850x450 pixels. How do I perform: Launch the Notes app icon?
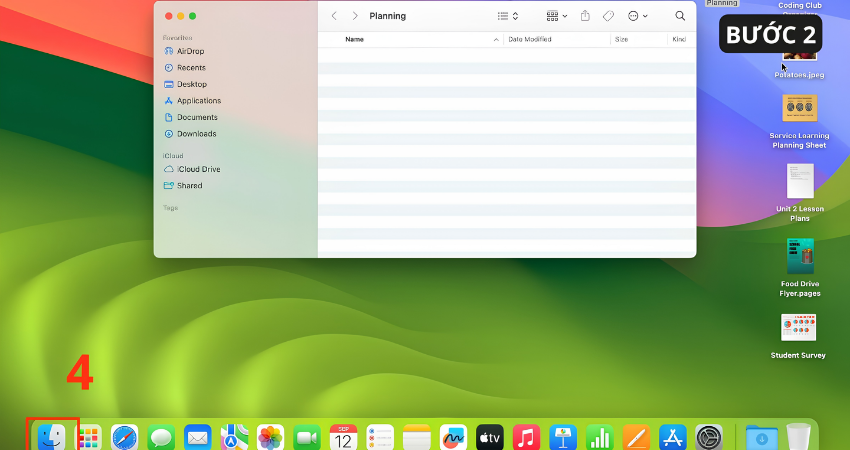pyautogui.click(x=416, y=437)
